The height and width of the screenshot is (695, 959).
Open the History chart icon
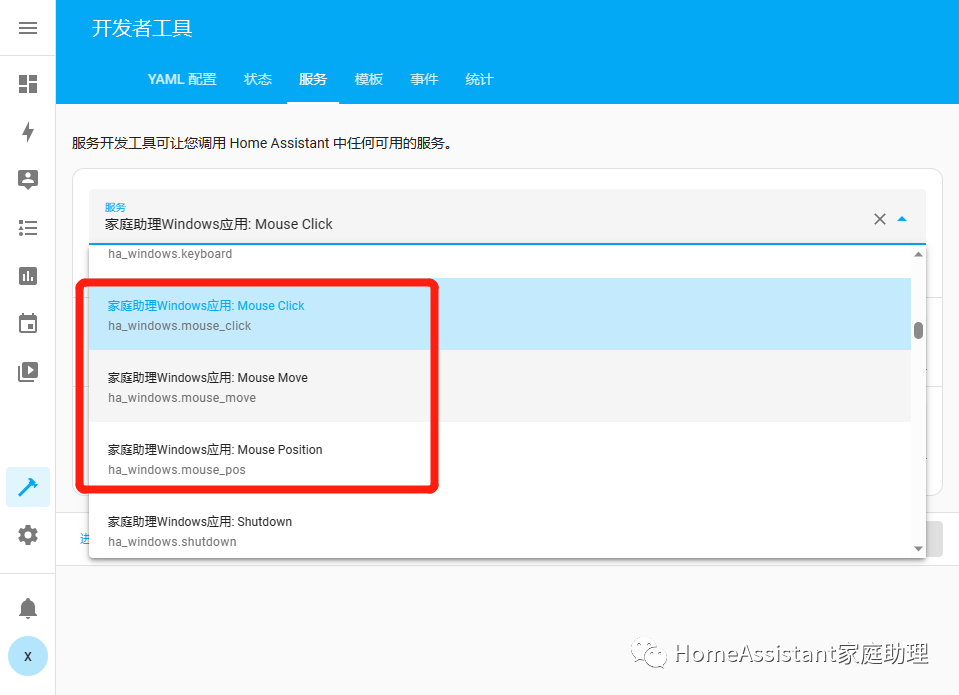click(28, 276)
